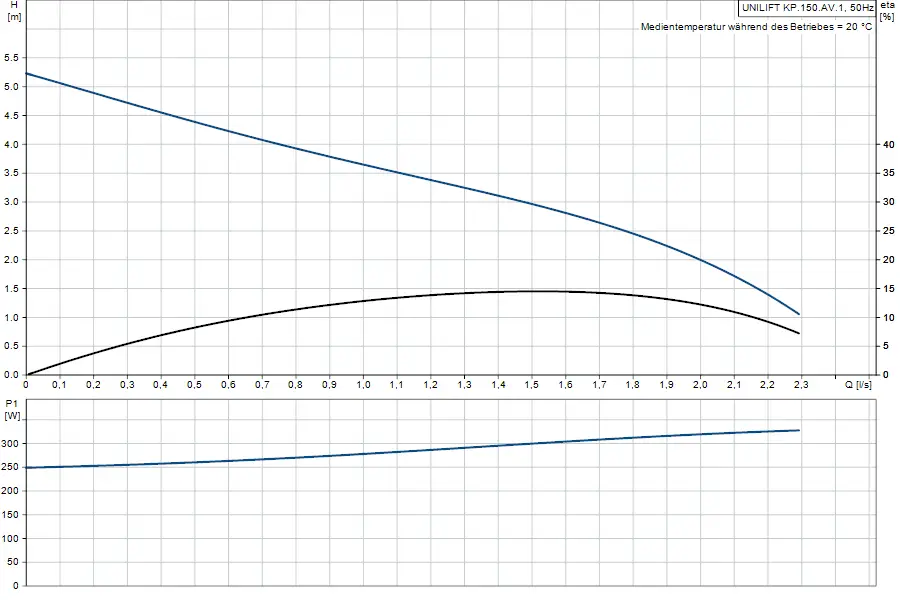This screenshot has height=600, width=900.
Task: Click the blue head curve start at Q=0
Action: pos(26,73)
